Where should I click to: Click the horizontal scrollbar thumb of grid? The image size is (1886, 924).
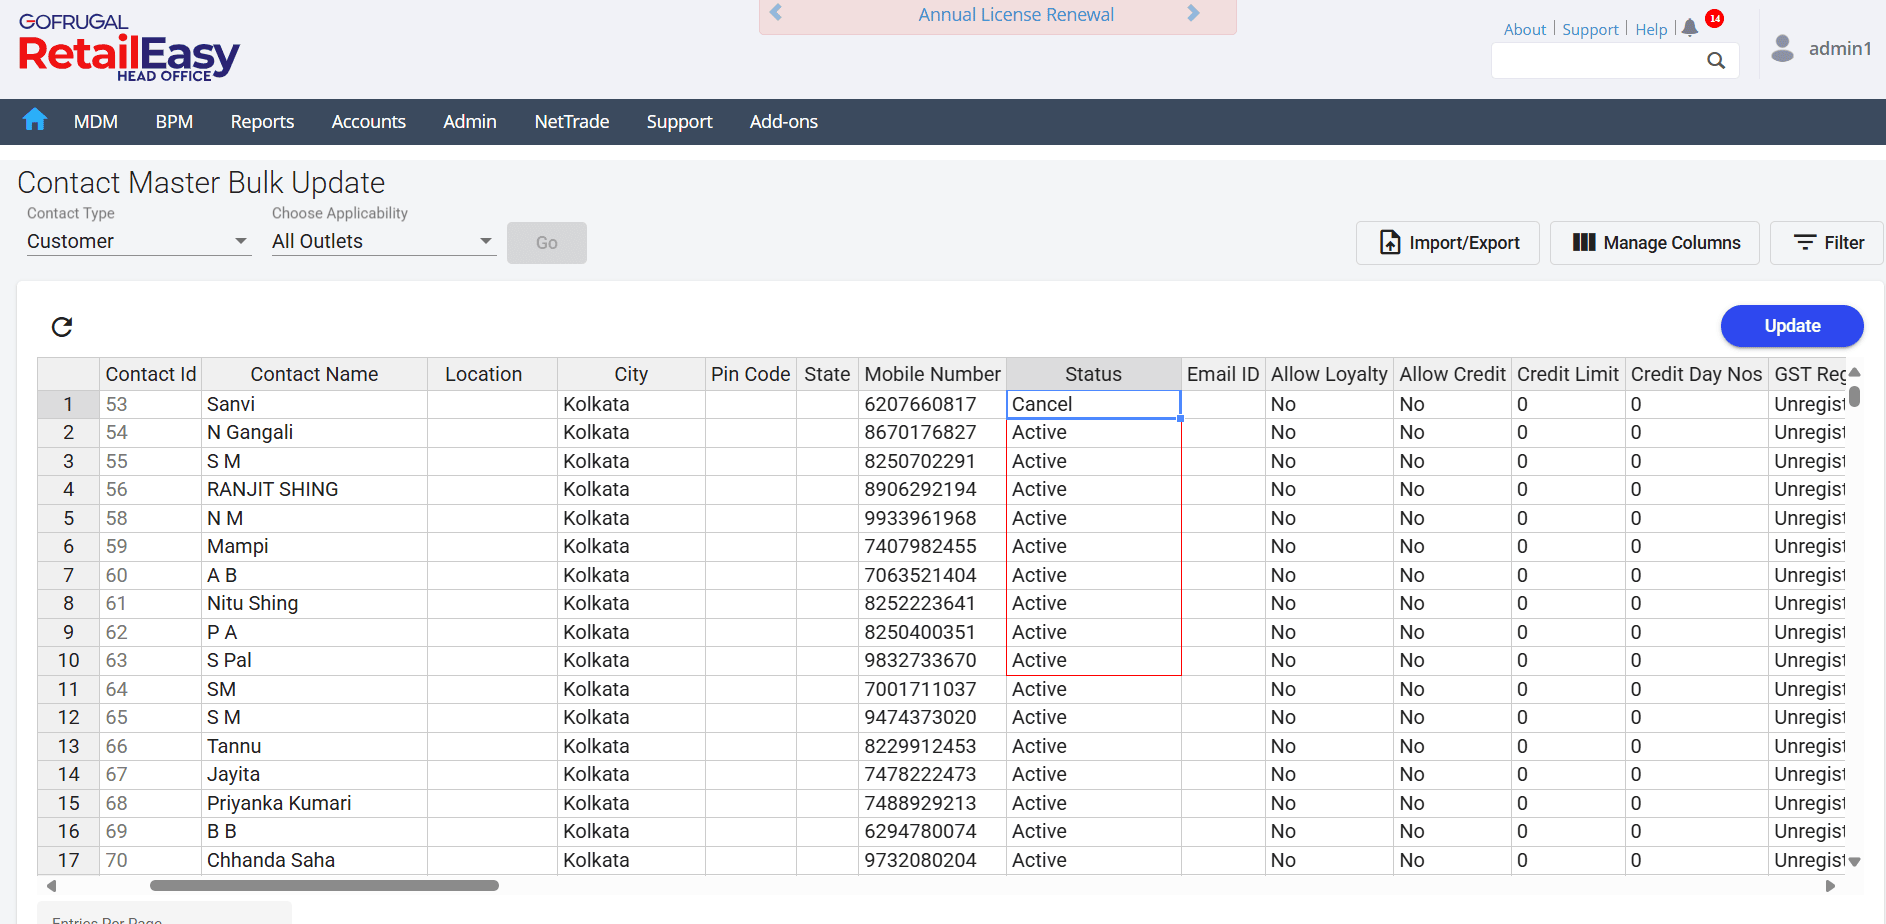coord(324,886)
